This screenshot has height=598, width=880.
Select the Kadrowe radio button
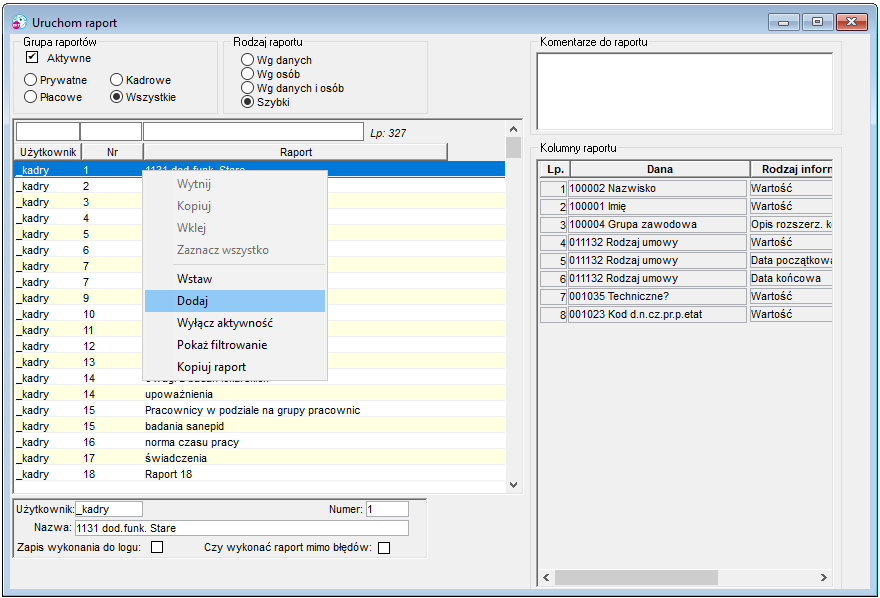116,80
